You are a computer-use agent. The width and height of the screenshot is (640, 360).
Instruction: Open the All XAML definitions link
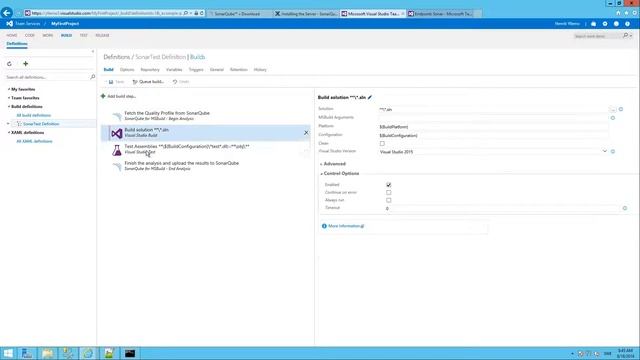(x=34, y=141)
